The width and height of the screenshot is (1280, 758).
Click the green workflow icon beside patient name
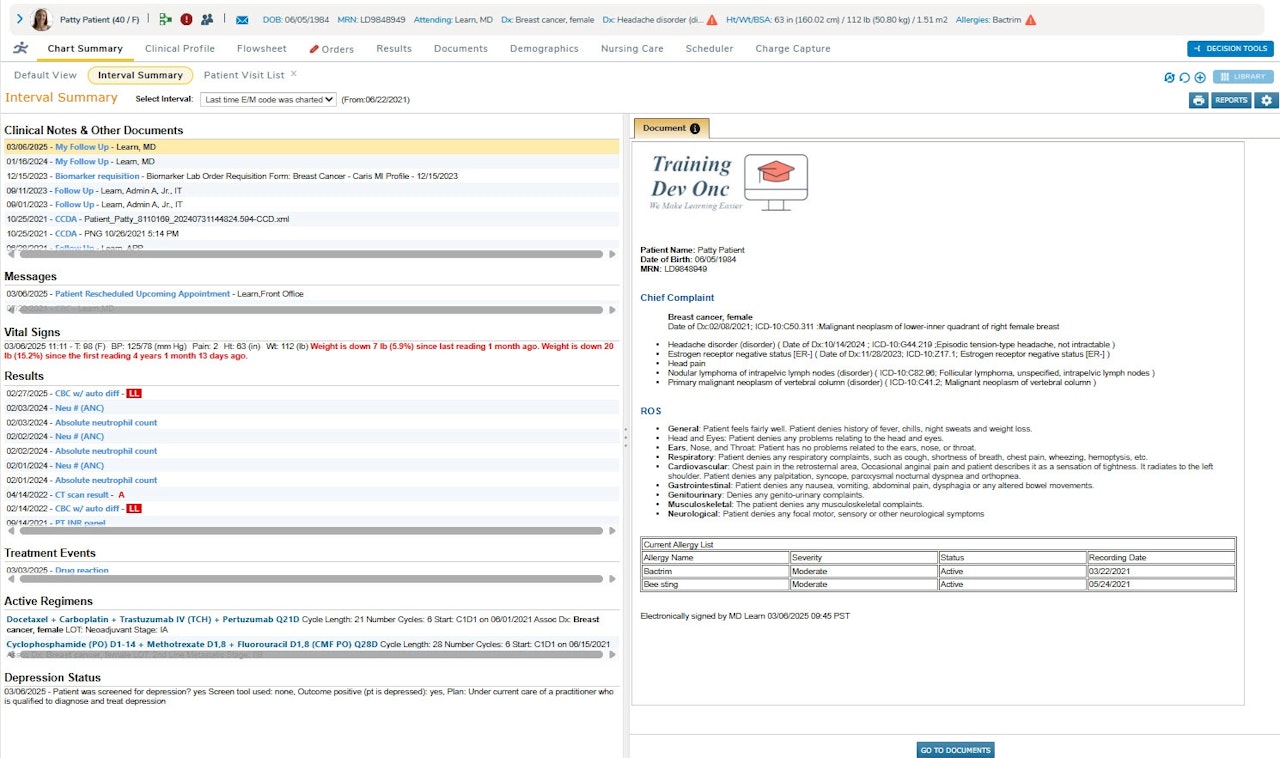pyautogui.click(x=165, y=19)
